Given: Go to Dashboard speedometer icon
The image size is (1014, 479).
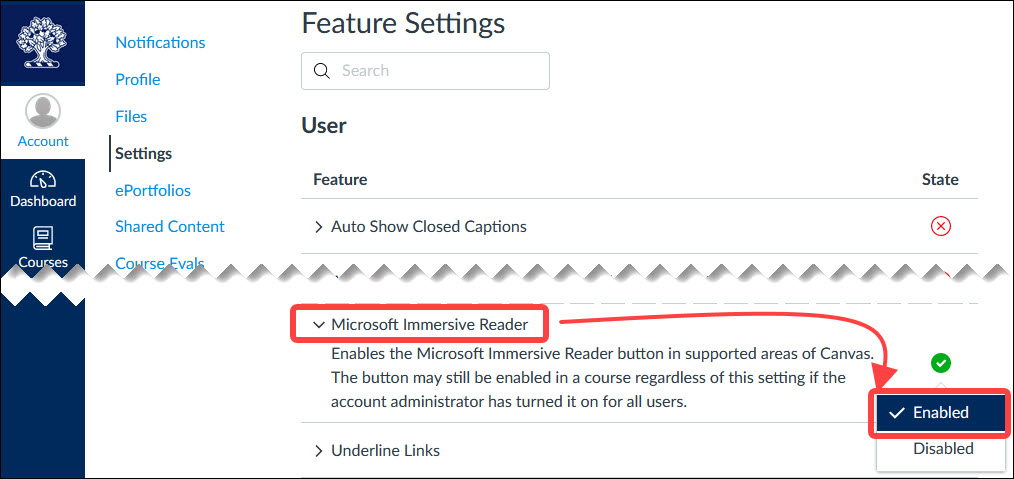Looking at the screenshot, I should 43,180.
